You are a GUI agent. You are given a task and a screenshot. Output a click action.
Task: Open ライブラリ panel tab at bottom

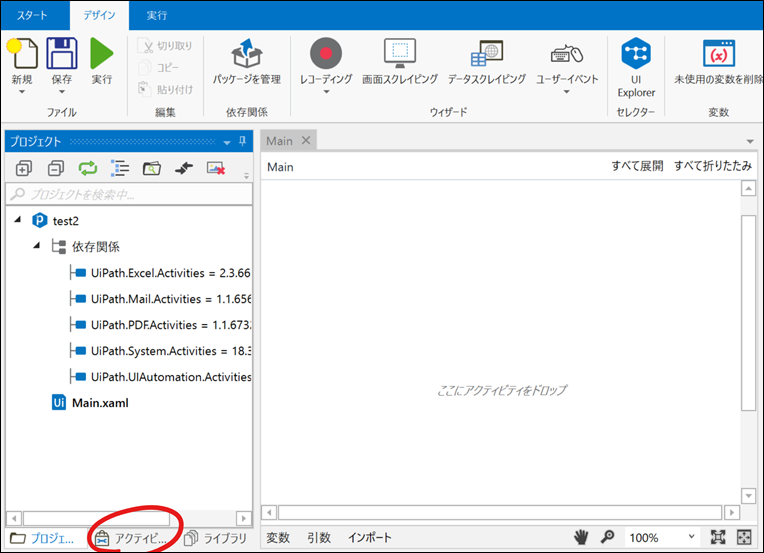click(215, 538)
